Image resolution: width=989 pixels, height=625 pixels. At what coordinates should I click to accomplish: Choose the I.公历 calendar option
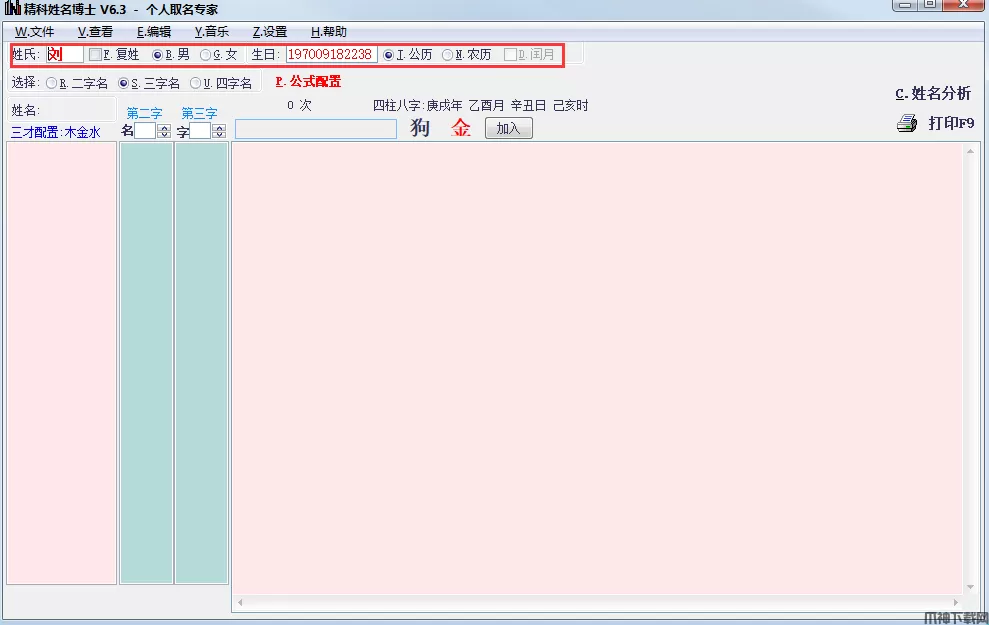pos(389,55)
